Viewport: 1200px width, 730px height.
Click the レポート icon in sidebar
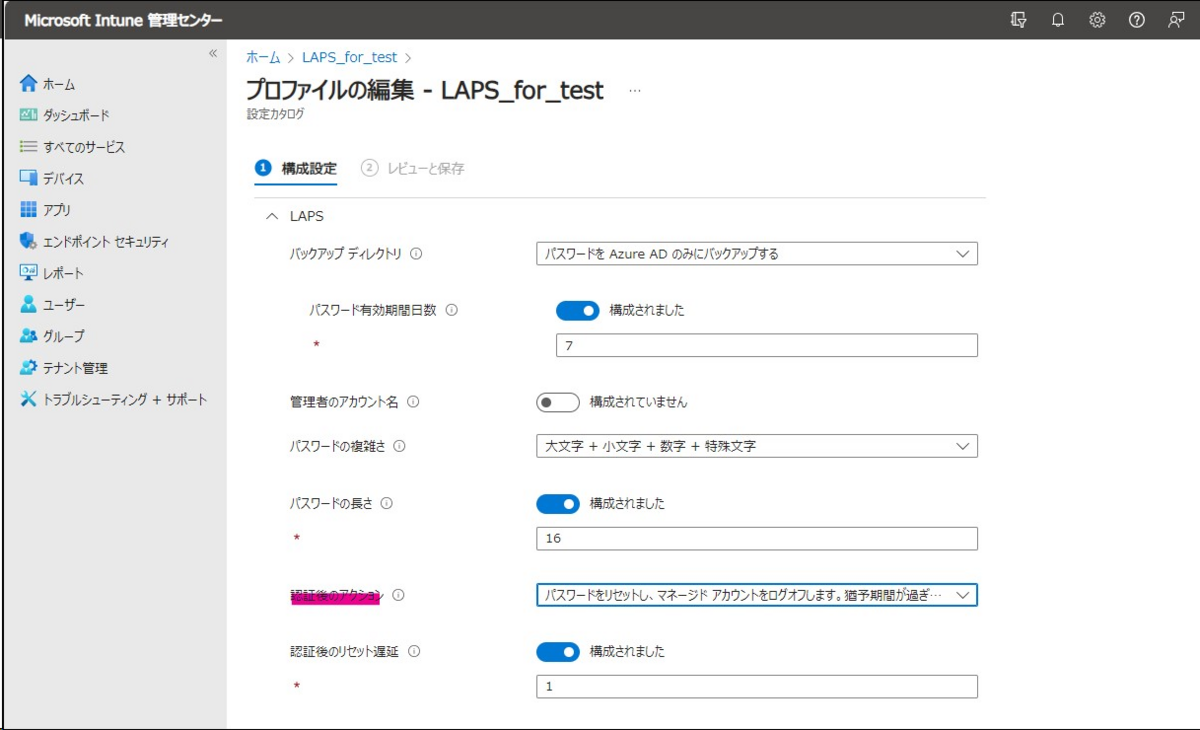[x=28, y=273]
